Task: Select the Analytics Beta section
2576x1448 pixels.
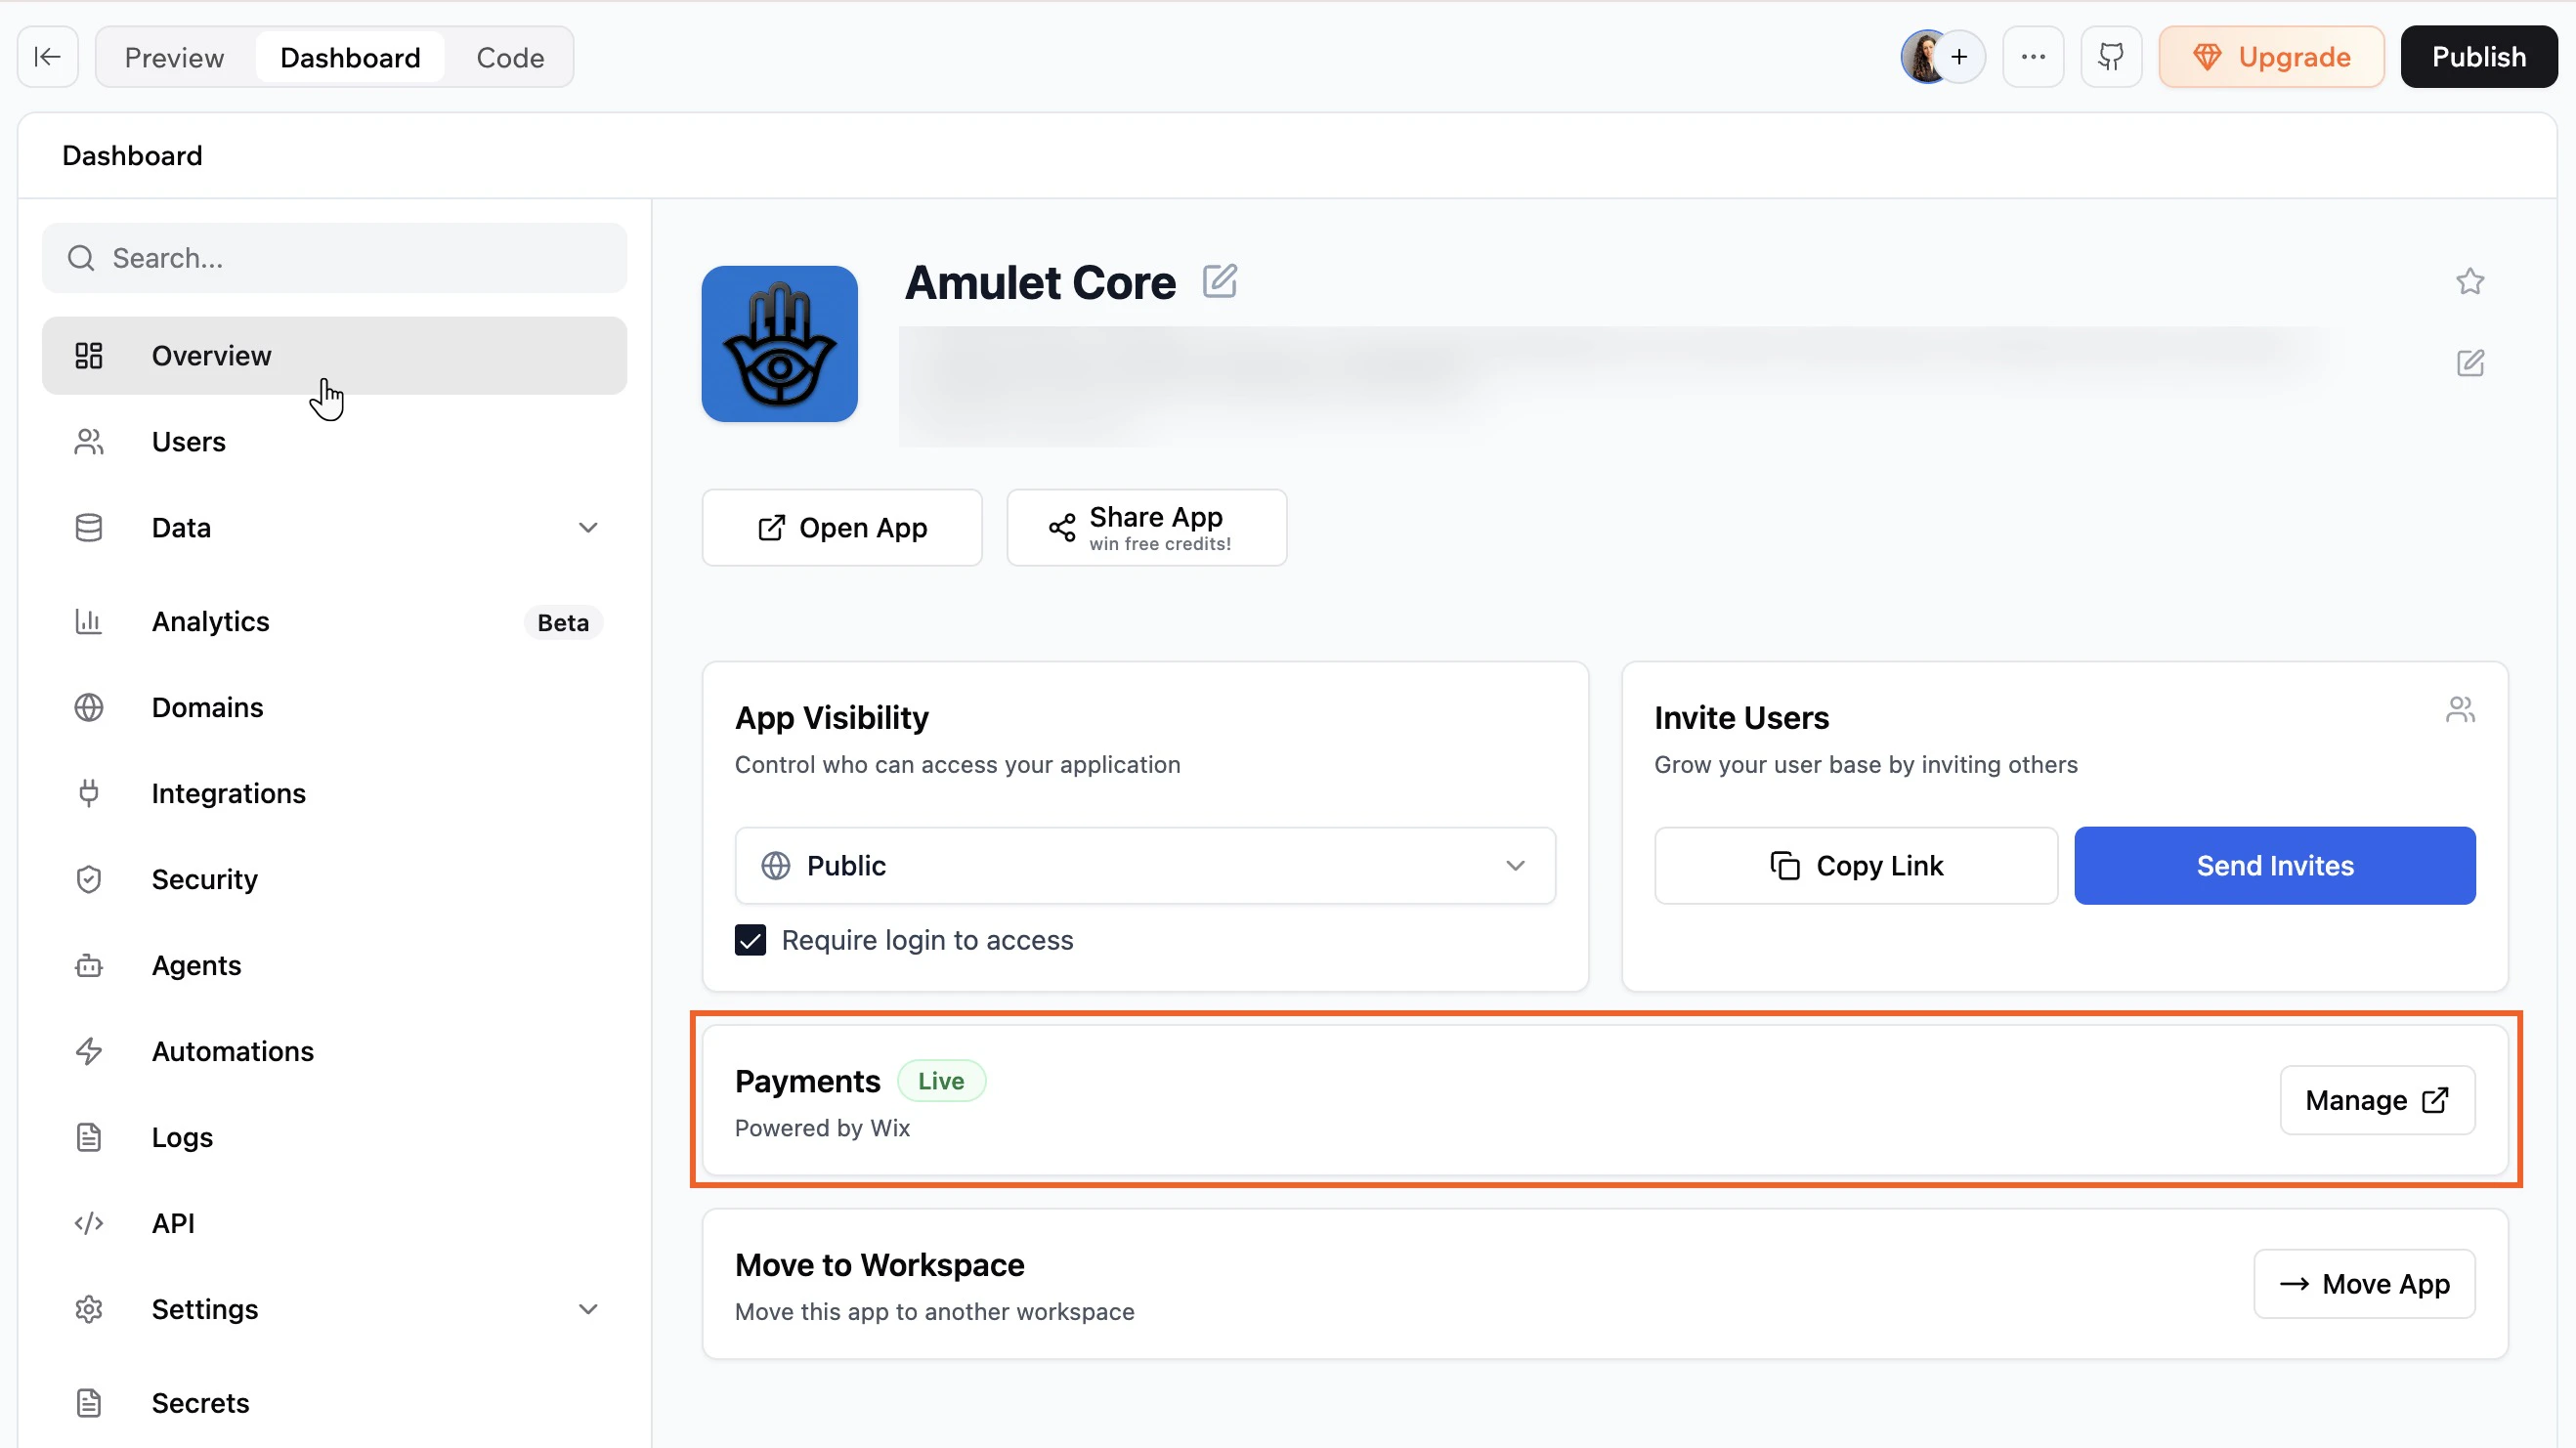Action: tap(210, 621)
